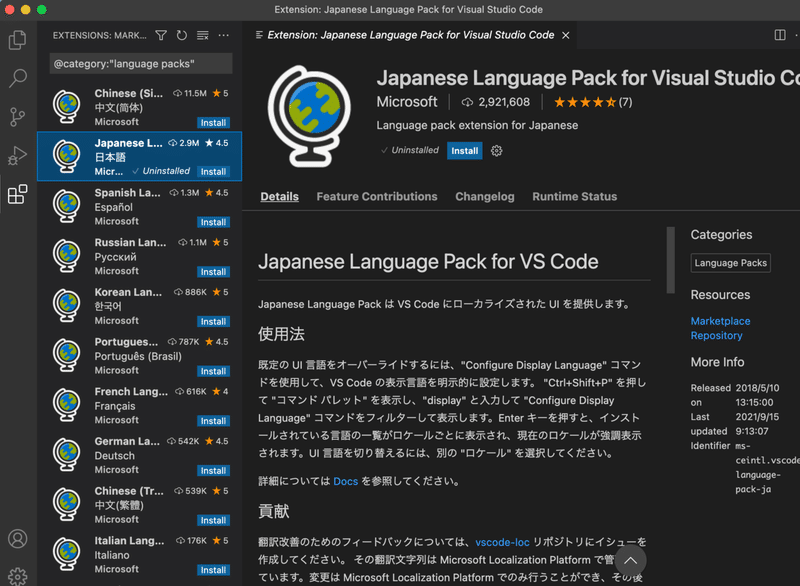This screenshot has width=800, height=586.
Task: Select Chinese (Traditional) extension row
Action: pyautogui.click(x=139, y=505)
